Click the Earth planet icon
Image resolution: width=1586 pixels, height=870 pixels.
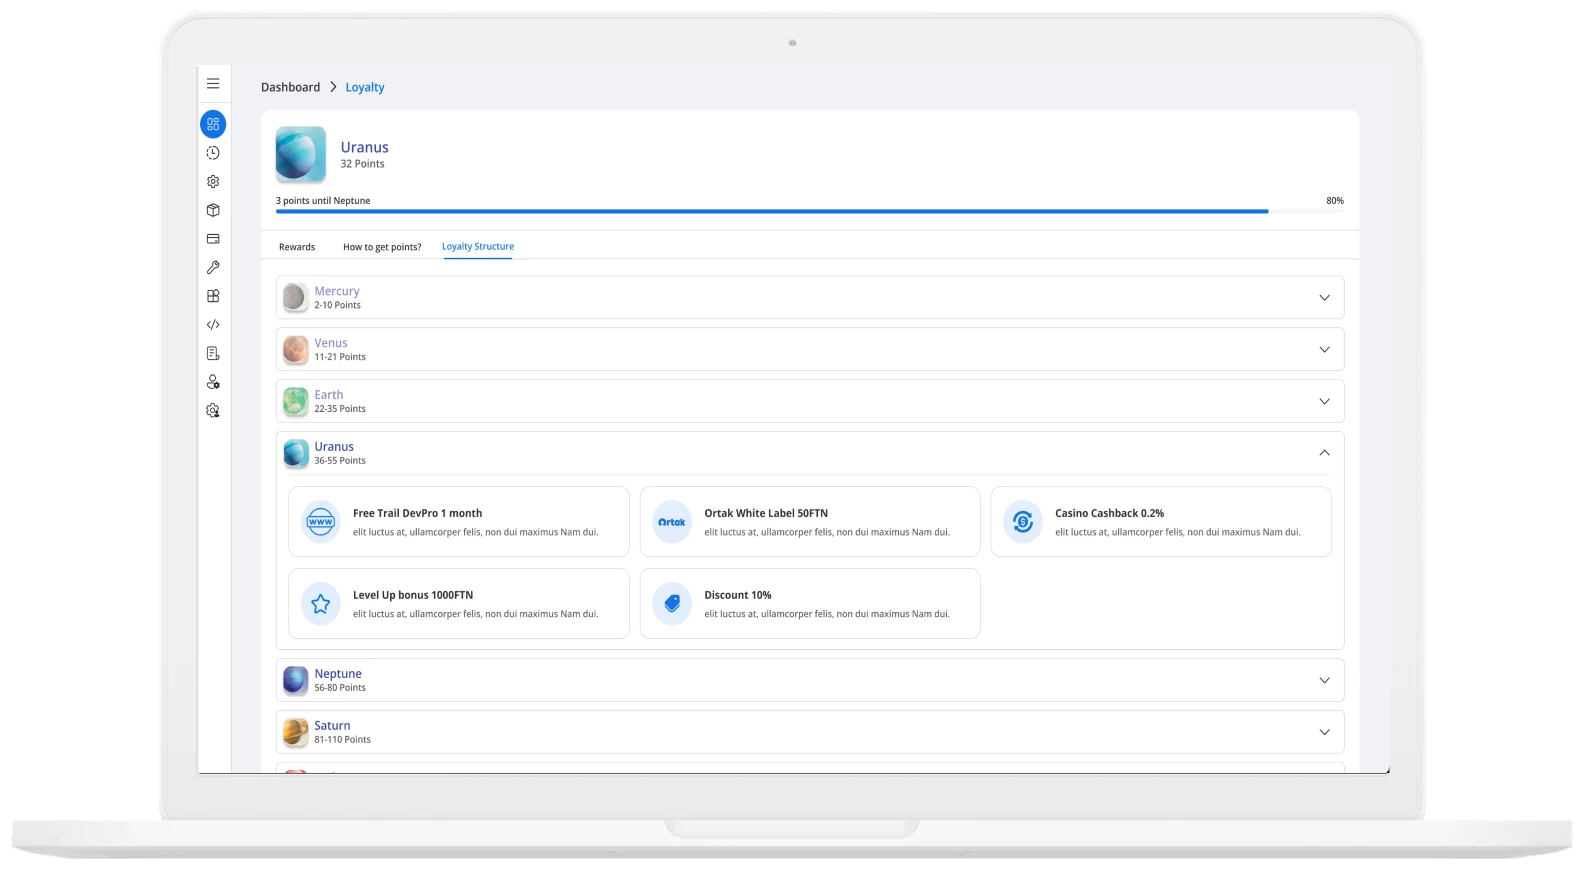pyautogui.click(x=295, y=402)
